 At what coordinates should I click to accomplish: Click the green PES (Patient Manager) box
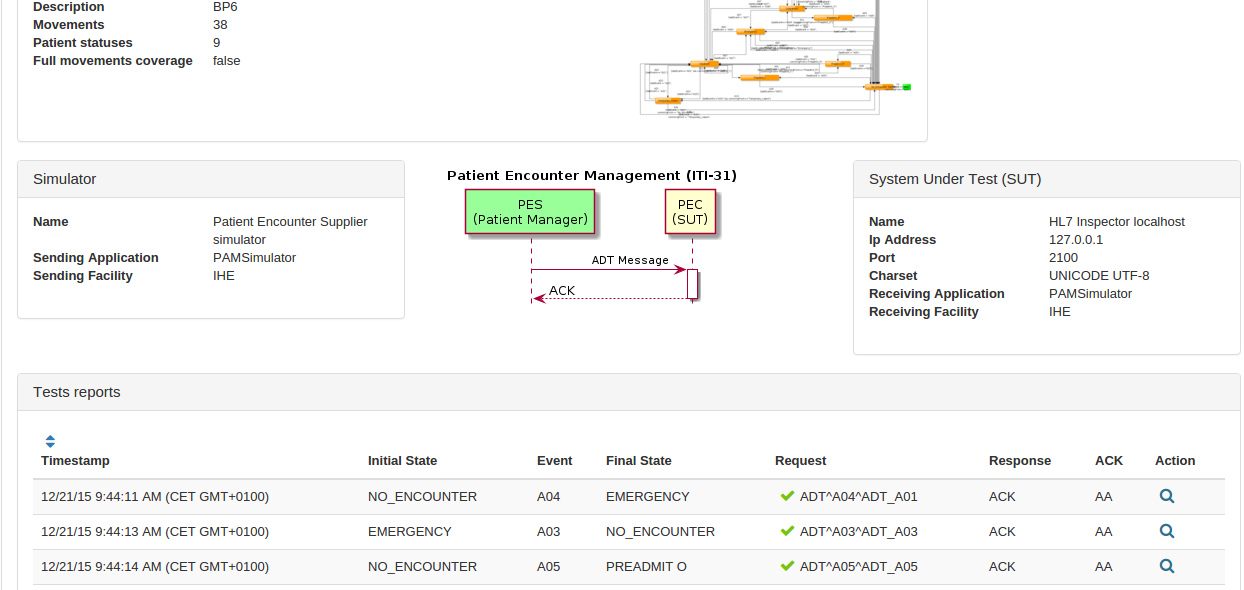[x=530, y=212]
